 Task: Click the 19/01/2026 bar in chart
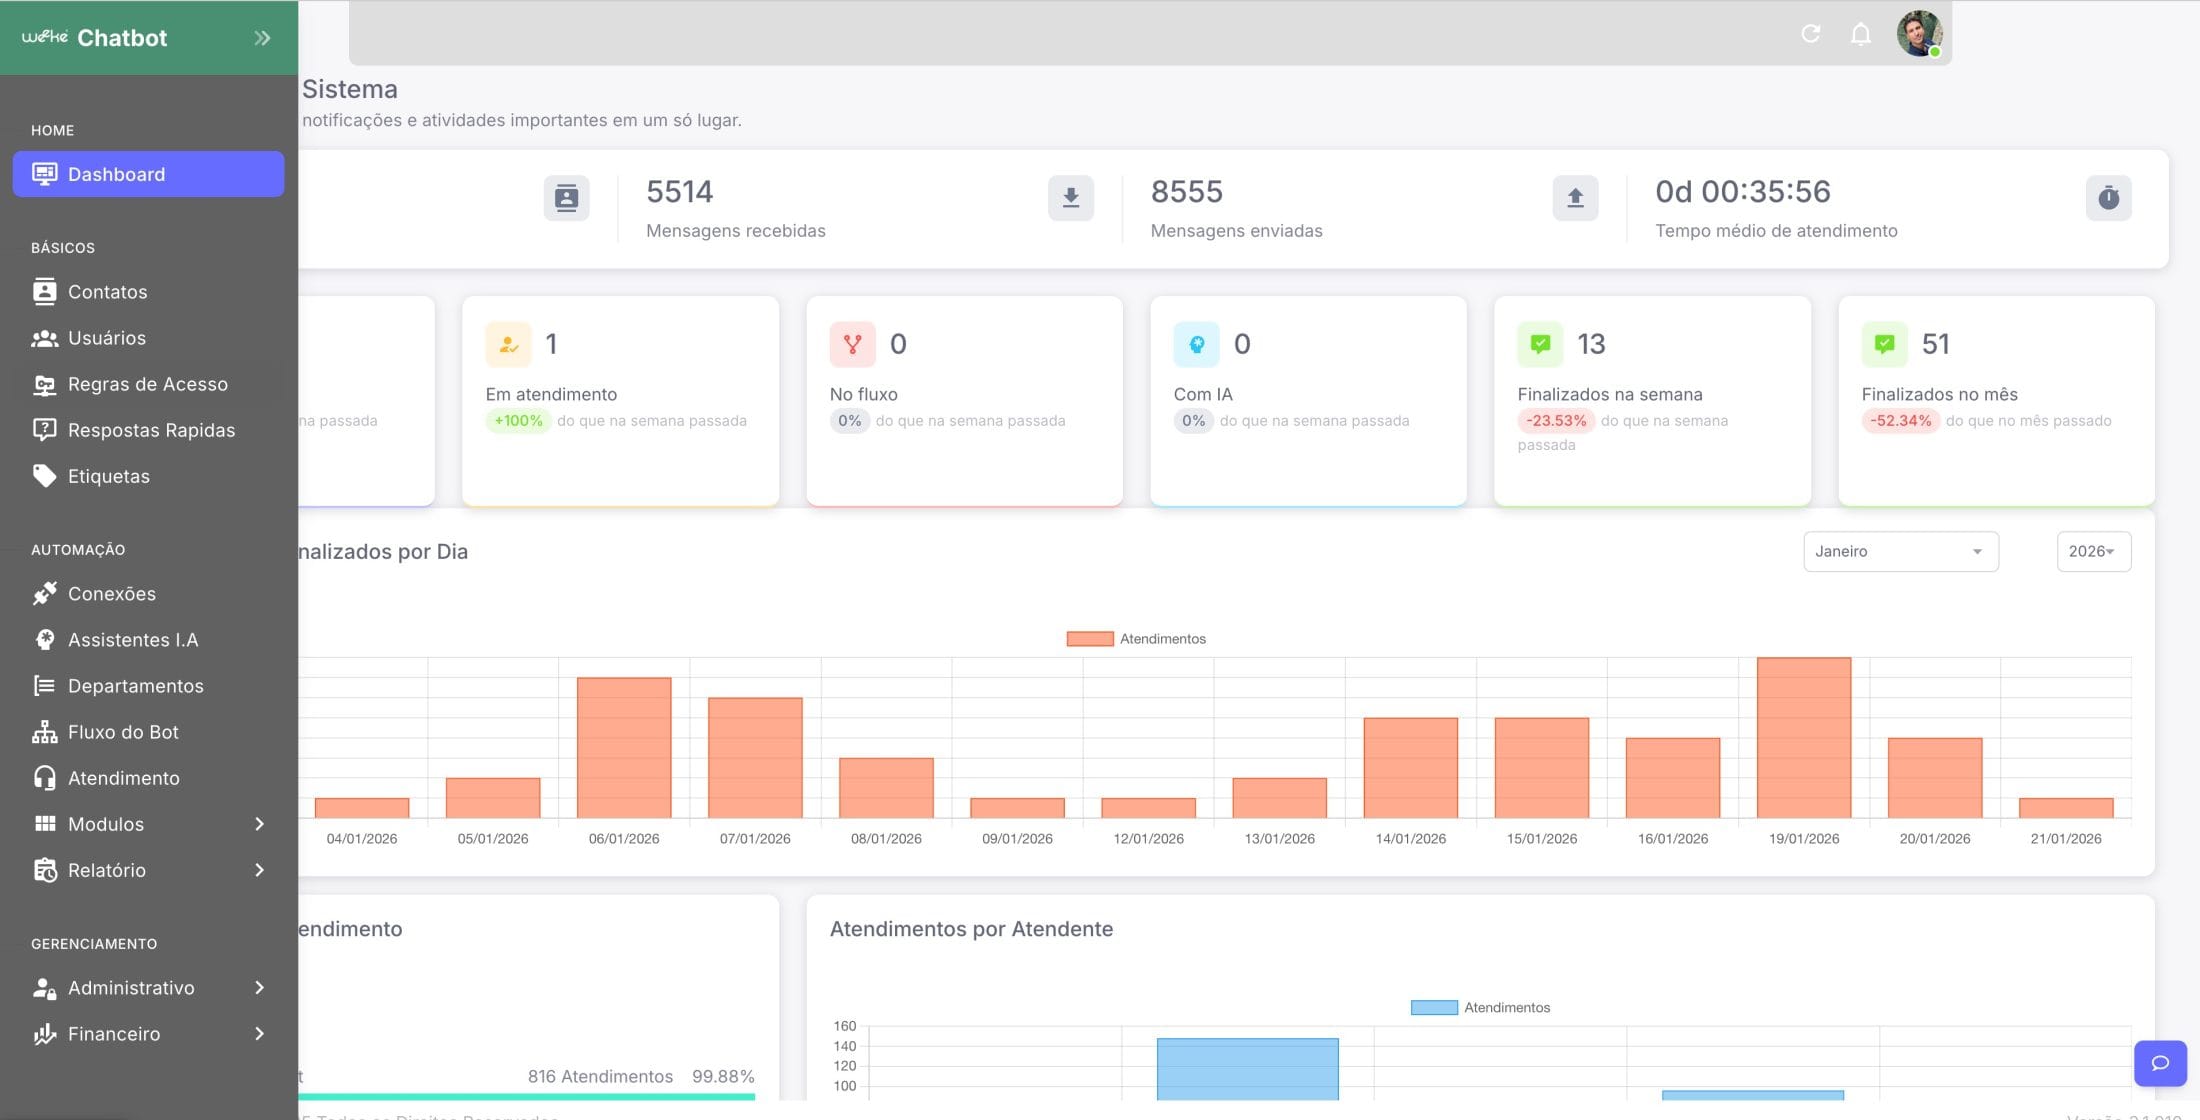[1803, 738]
